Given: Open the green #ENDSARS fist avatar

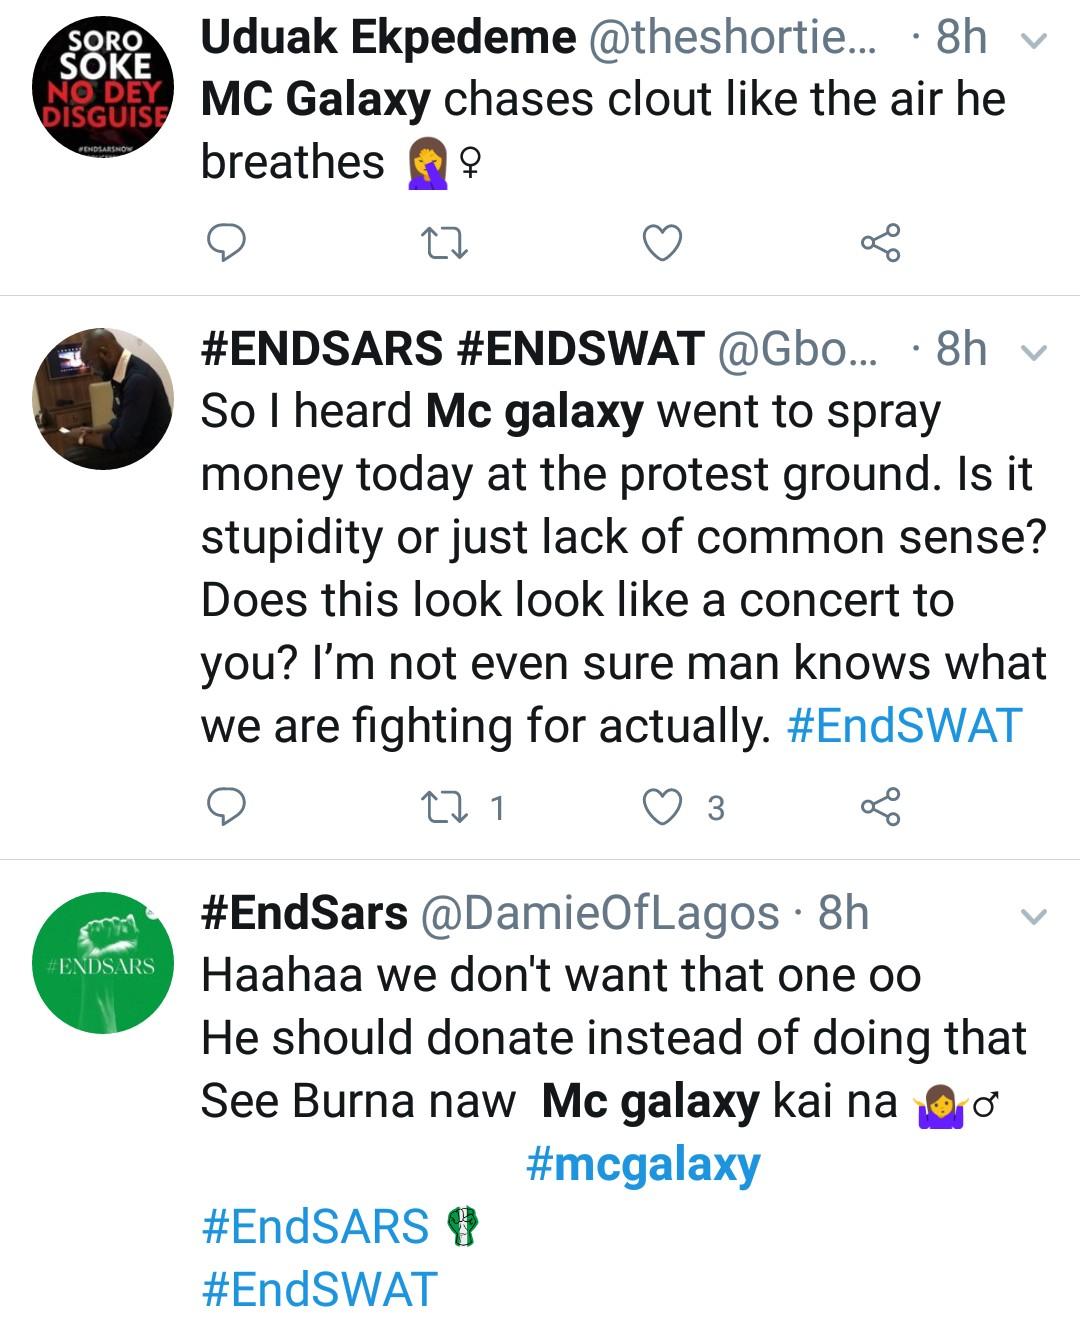Looking at the screenshot, I should 103,963.
